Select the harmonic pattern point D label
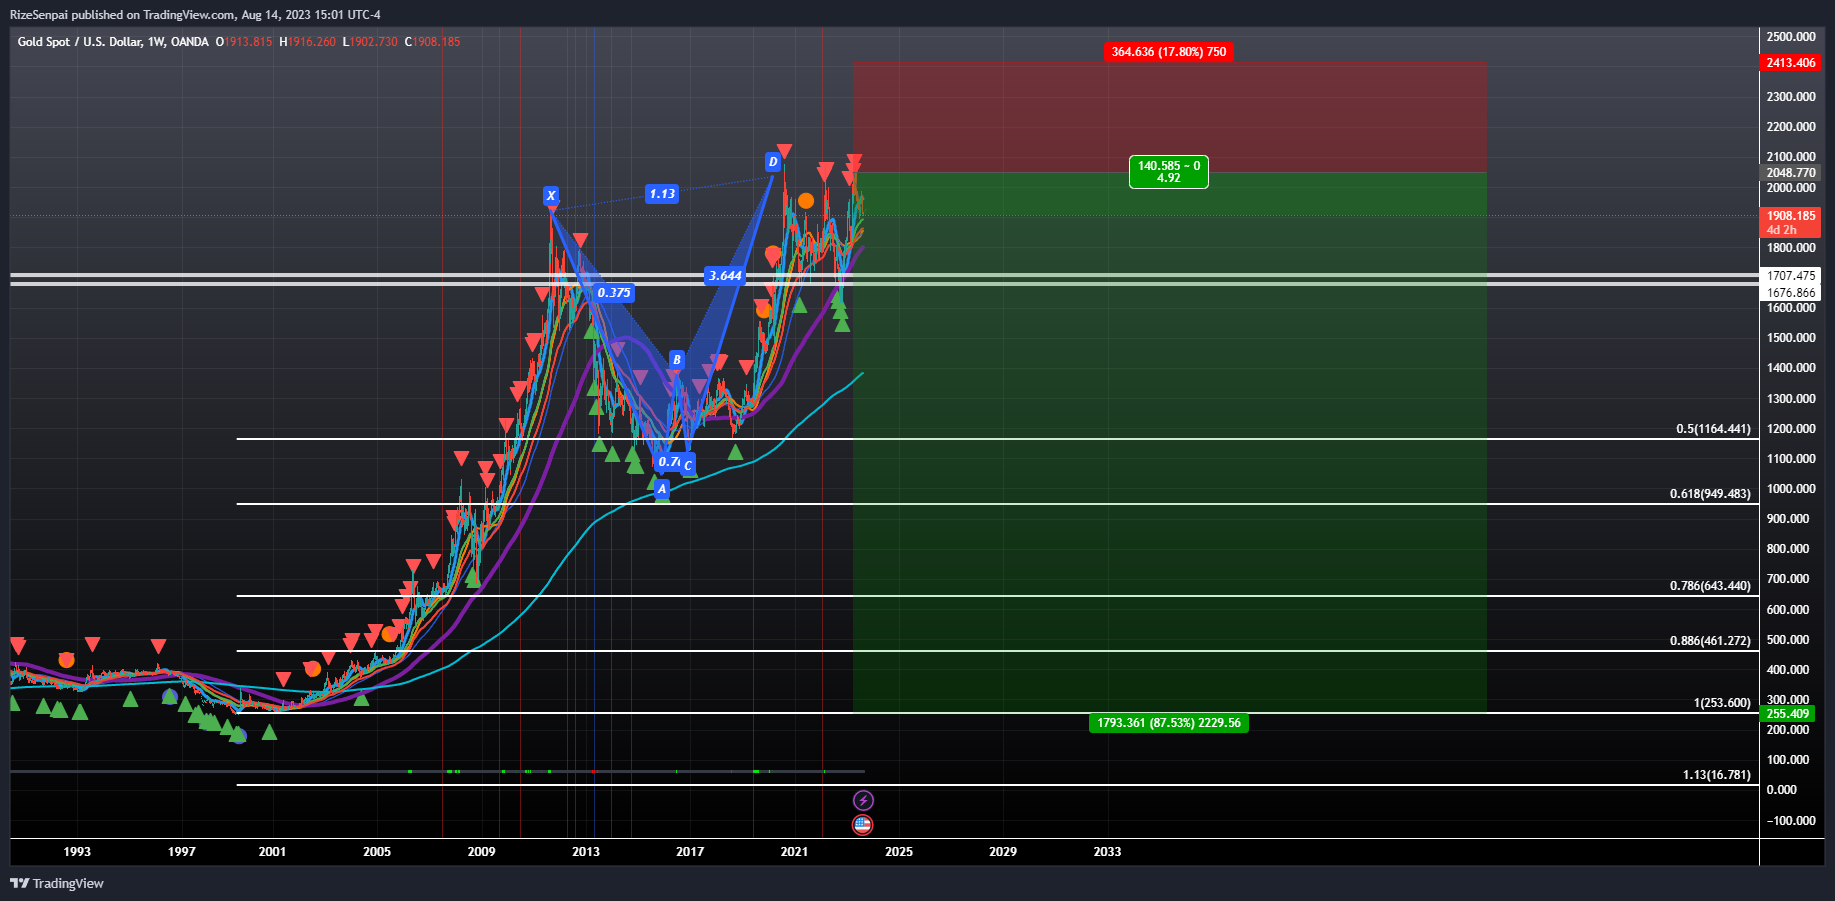The height and width of the screenshot is (901, 1835). [x=773, y=162]
